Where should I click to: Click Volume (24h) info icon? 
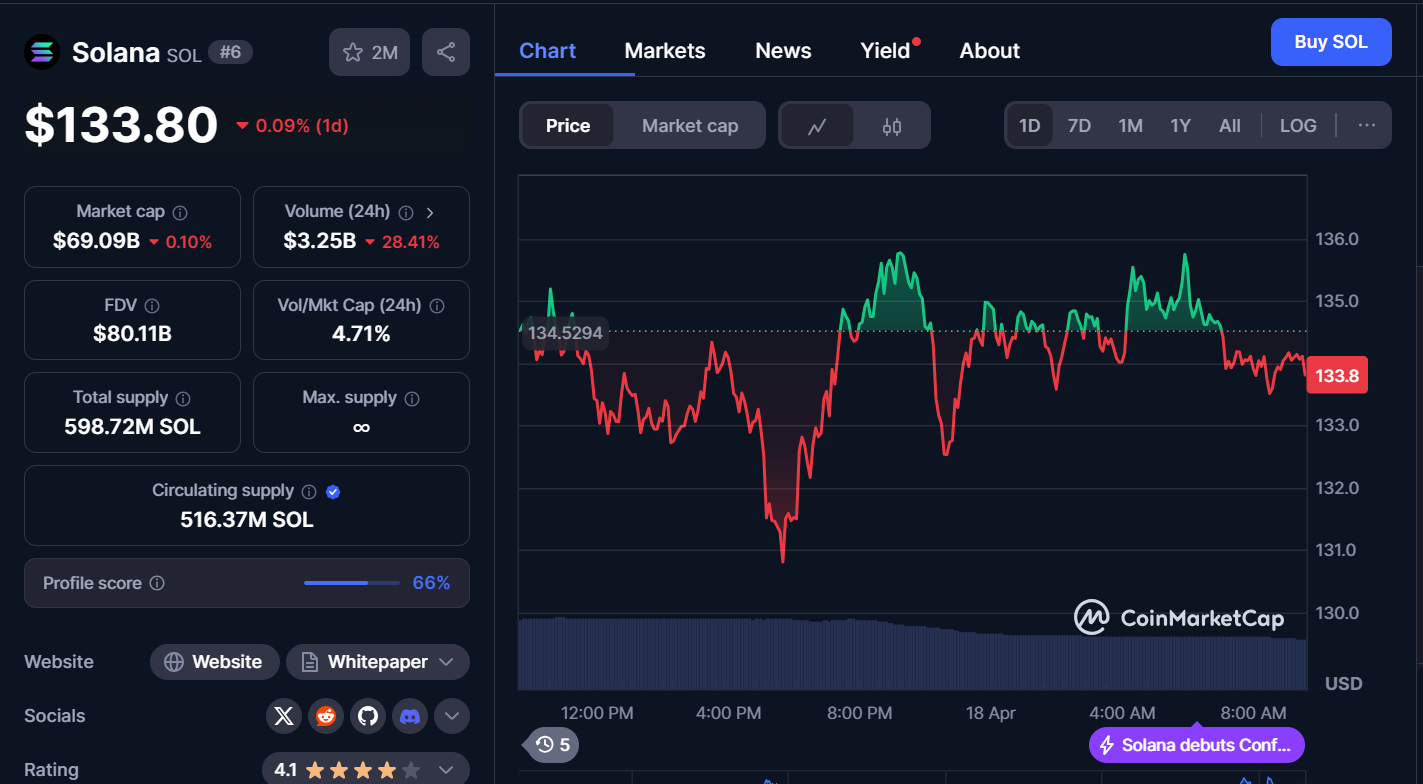pos(406,212)
